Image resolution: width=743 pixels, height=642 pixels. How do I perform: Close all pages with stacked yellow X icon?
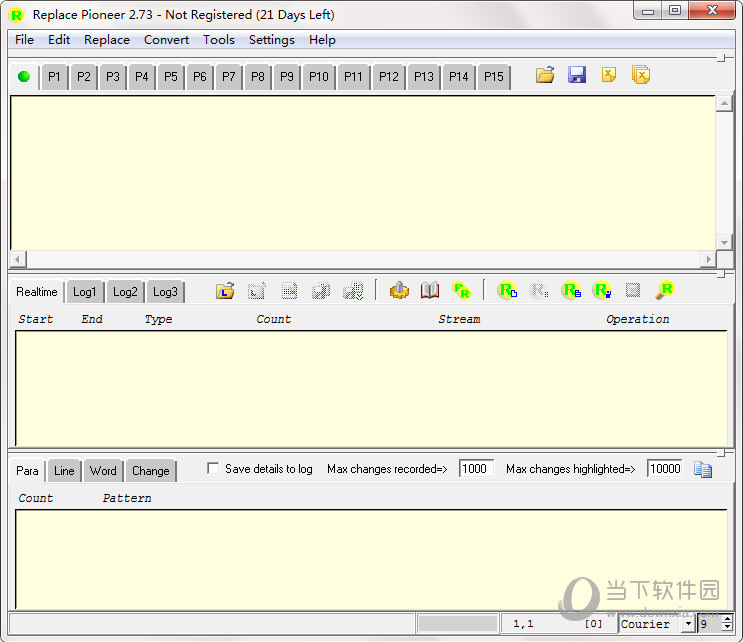641,75
